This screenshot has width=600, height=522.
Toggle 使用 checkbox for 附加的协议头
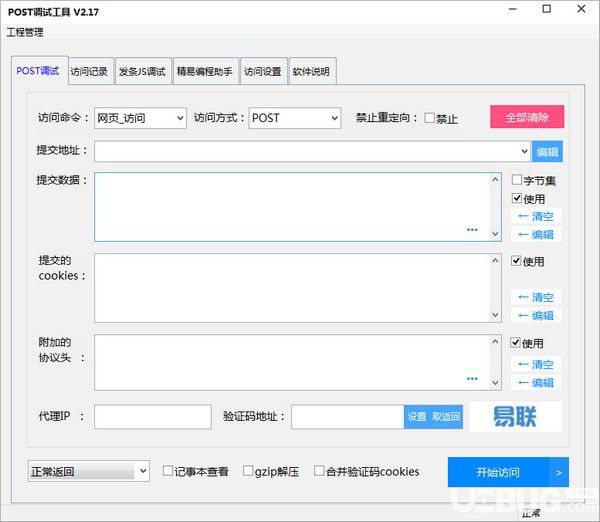tap(515, 343)
